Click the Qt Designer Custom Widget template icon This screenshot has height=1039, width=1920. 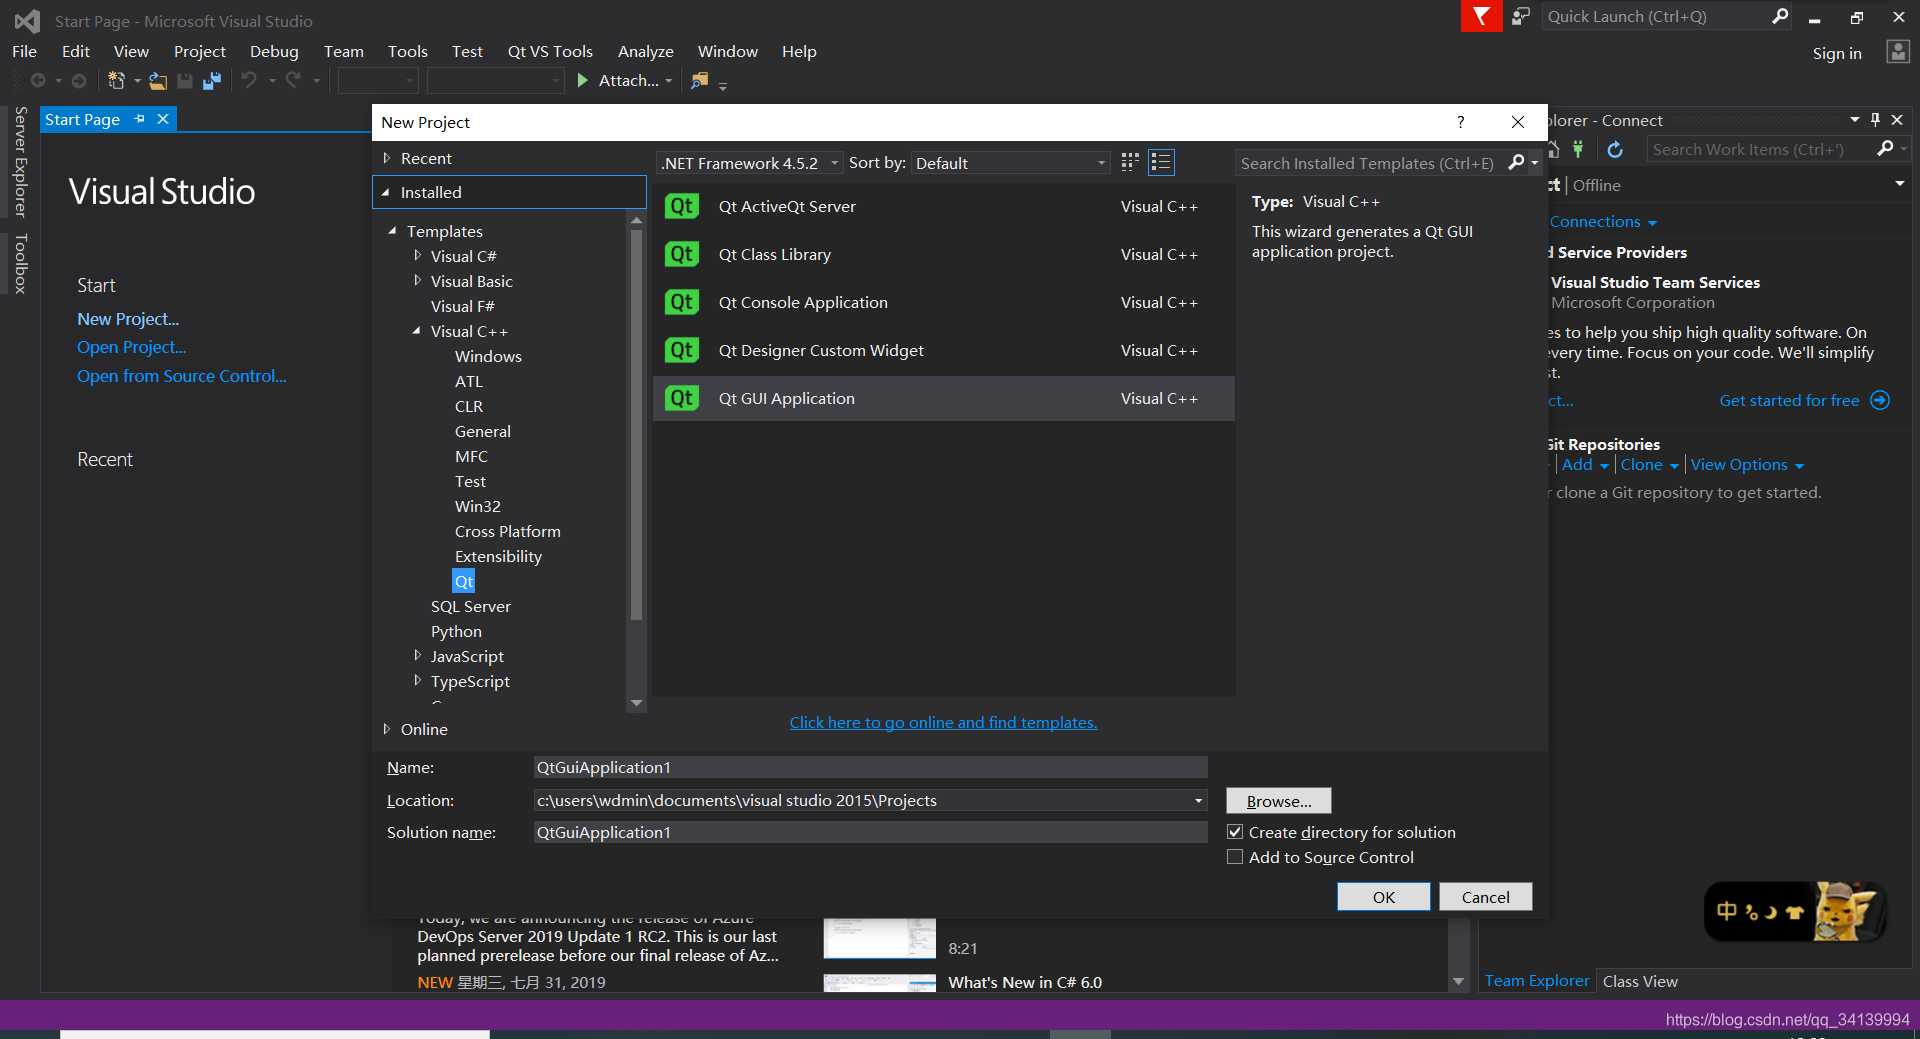[682, 350]
